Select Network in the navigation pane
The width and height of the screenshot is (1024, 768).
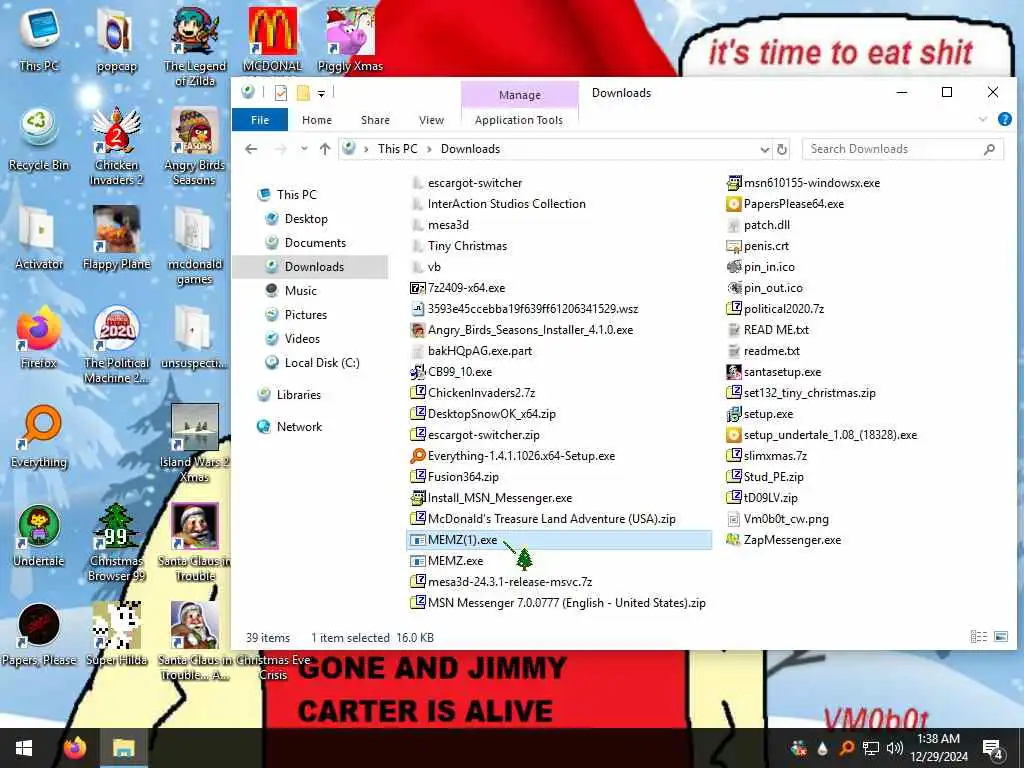tap(299, 426)
